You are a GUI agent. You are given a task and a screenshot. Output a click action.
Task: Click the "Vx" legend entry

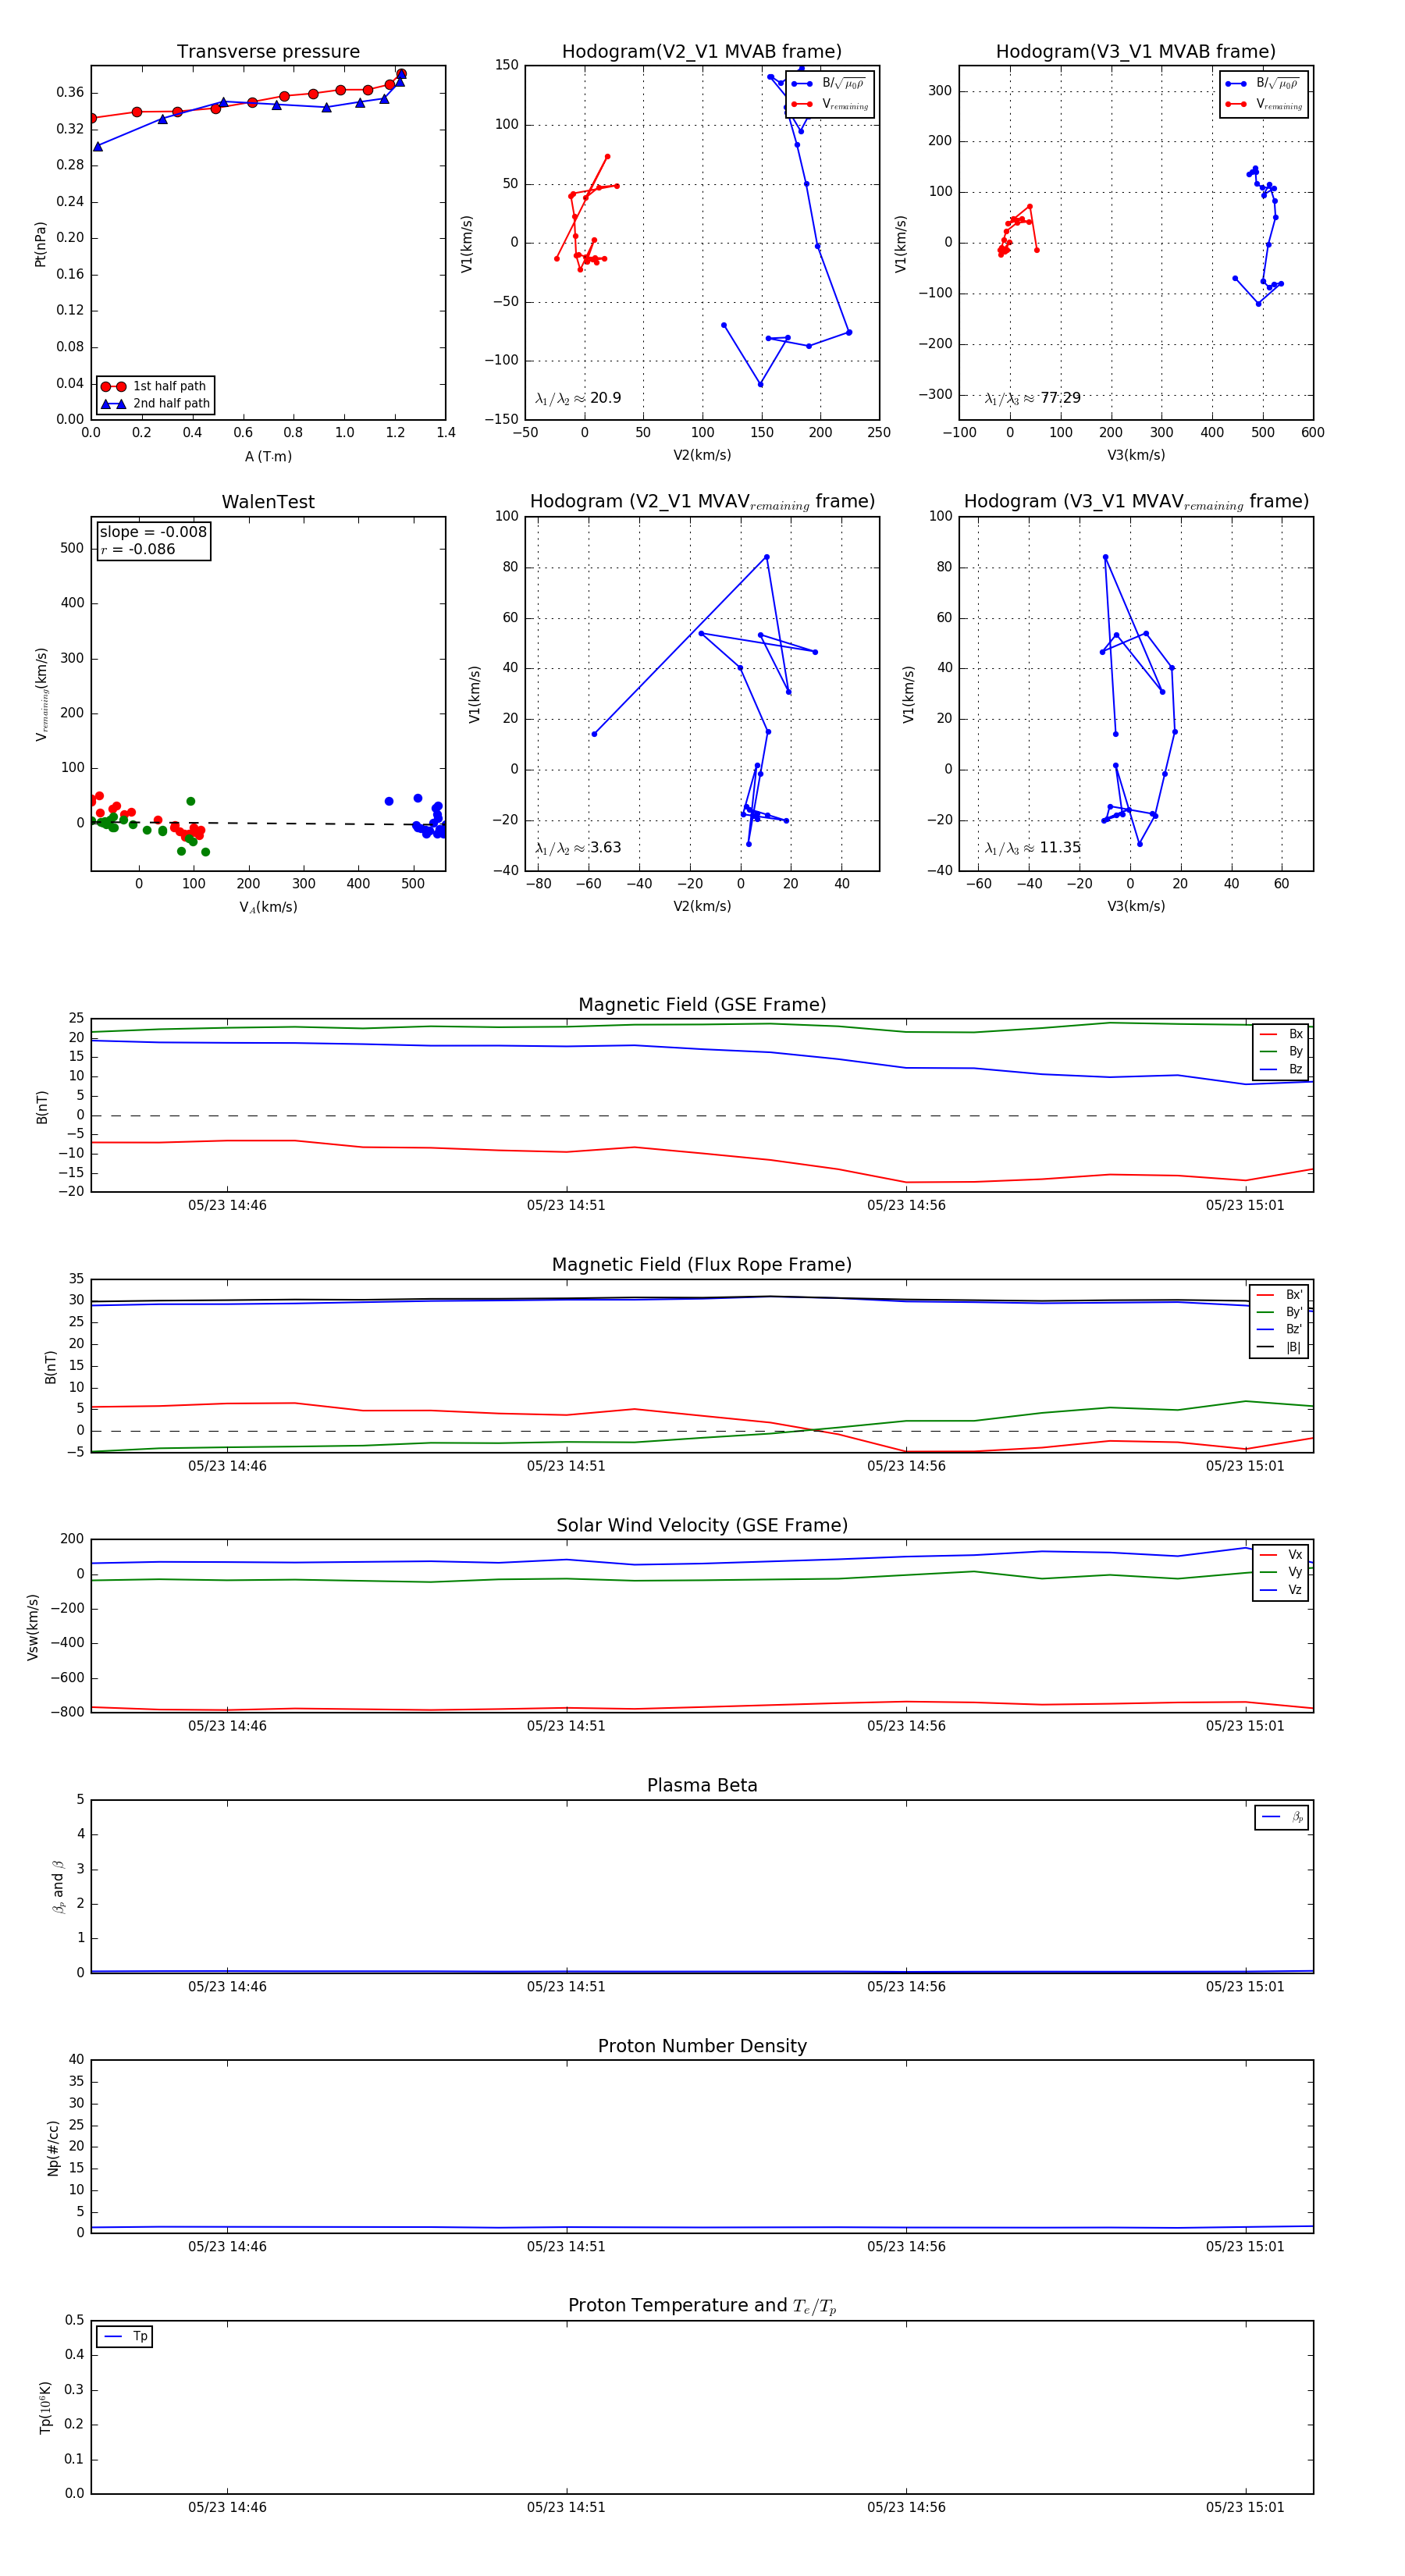[1281, 1555]
